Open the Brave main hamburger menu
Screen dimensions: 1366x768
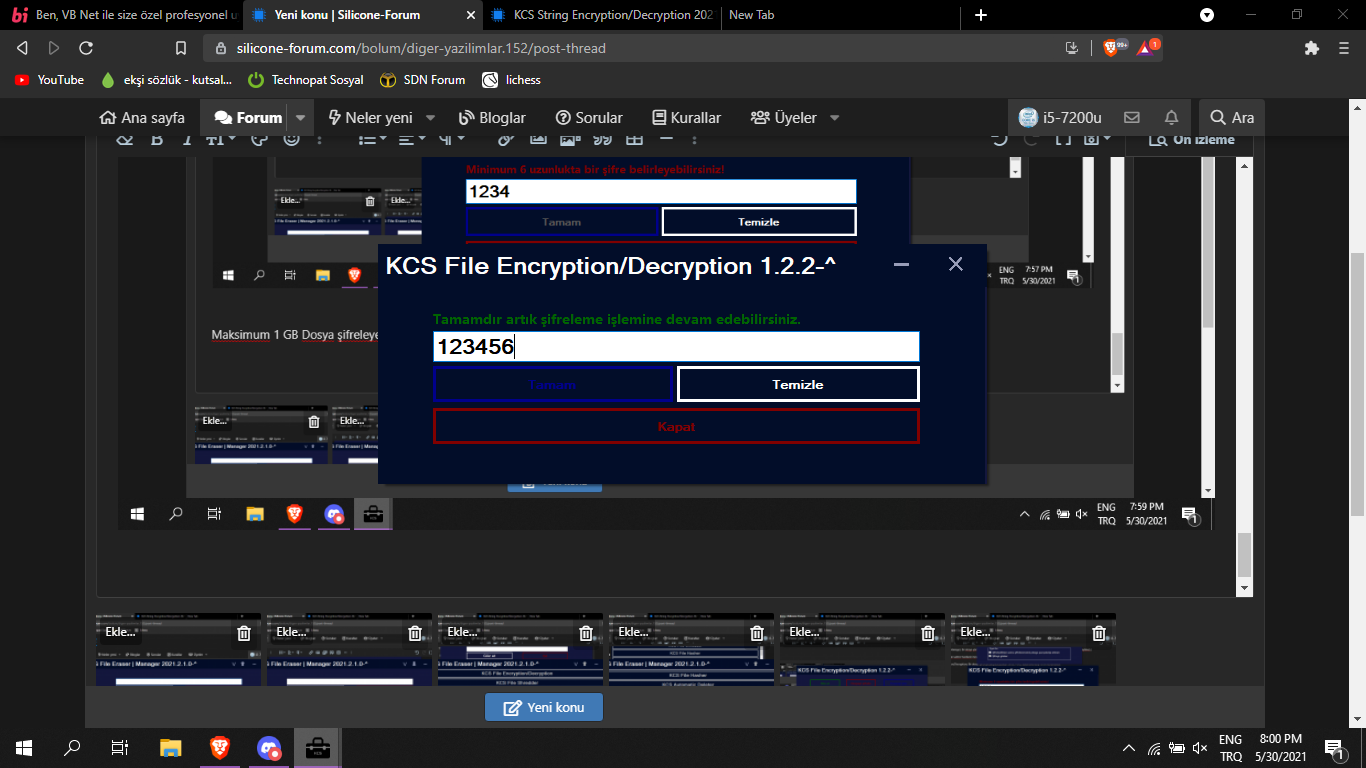point(1342,48)
